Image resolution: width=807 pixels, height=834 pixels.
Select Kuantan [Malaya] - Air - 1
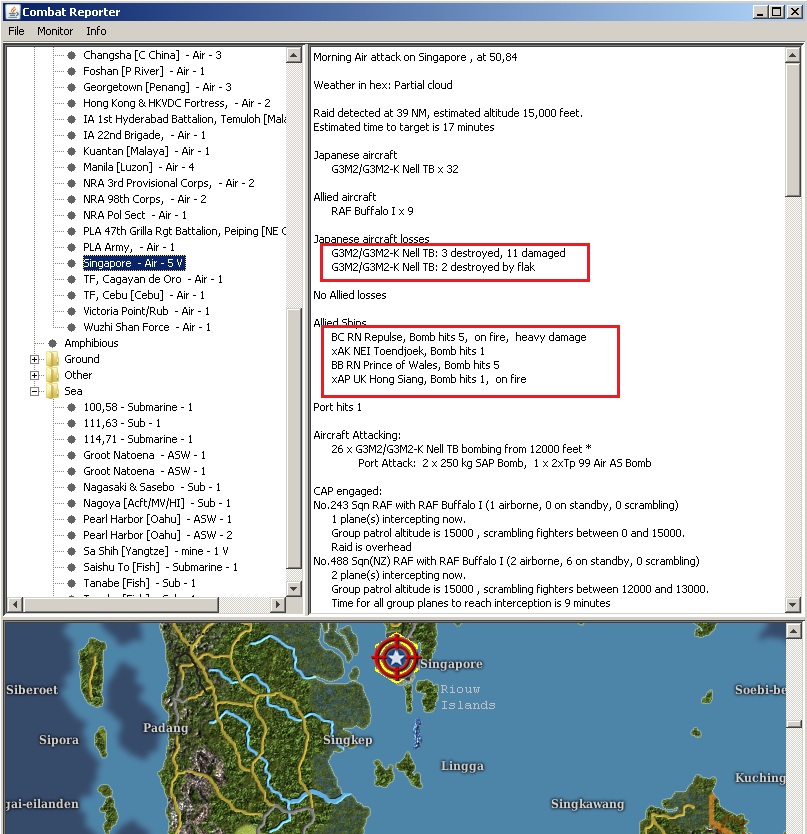(146, 151)
